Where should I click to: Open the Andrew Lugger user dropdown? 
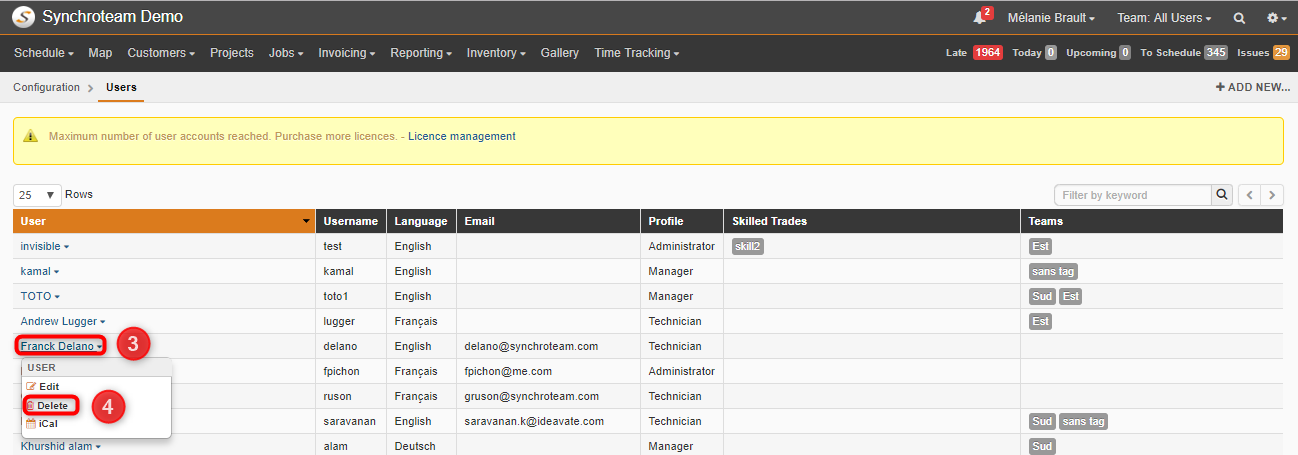click(63, 321)
